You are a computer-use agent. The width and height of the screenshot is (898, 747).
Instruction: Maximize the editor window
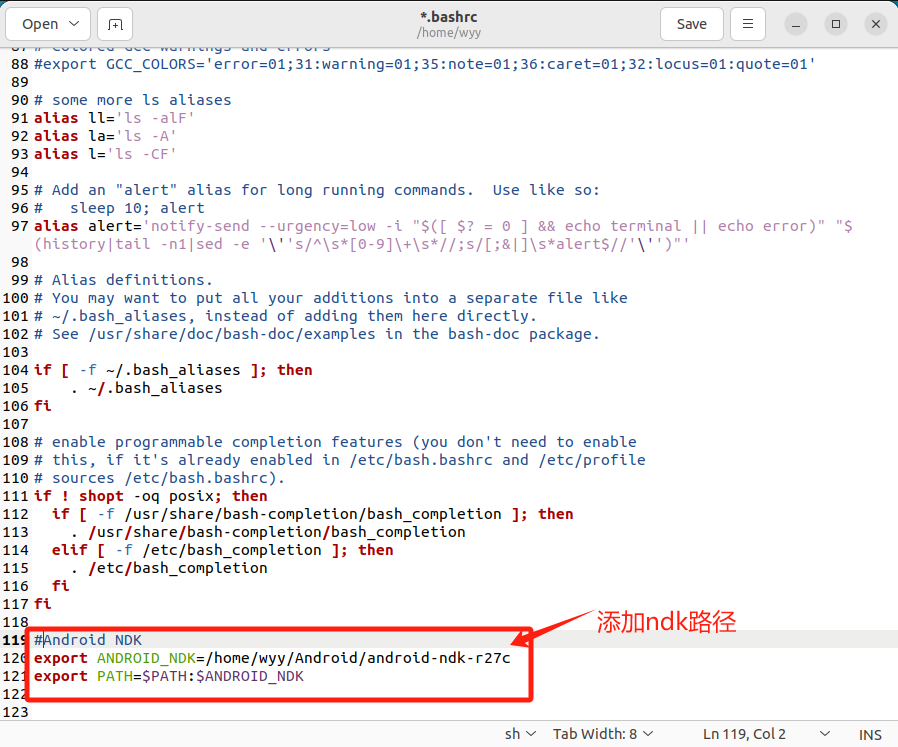836,24
